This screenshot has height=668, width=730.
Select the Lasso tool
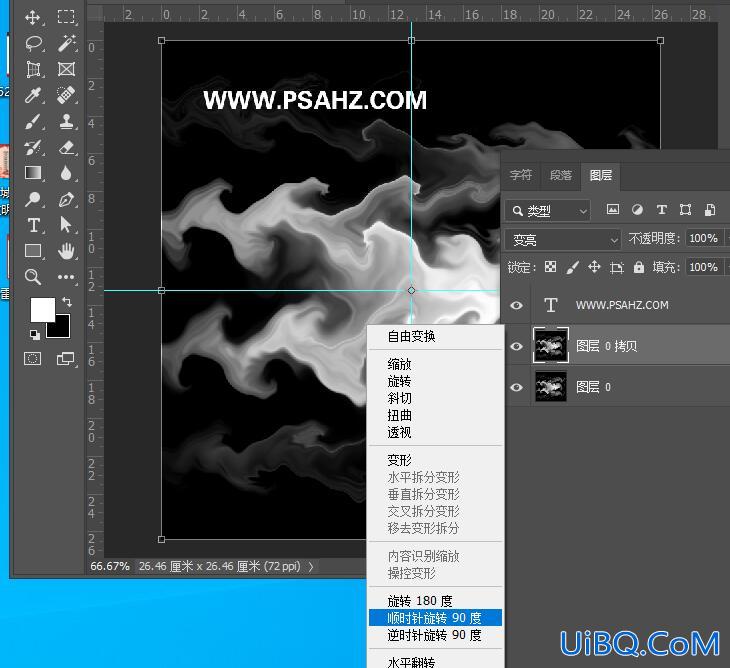(x=34, y=44)
